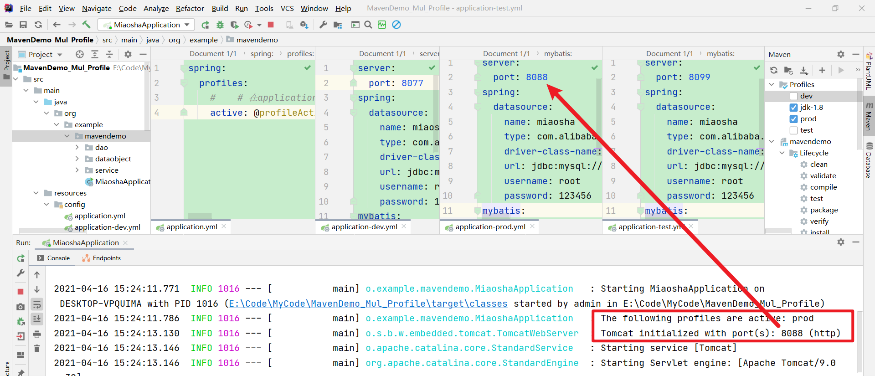Image resolution: width=875 pixels, height=376 pixels.
Task: Open the MiaoshaApplication run configuration dropdown
Action: pyautogui.click(x=146, y=25)
